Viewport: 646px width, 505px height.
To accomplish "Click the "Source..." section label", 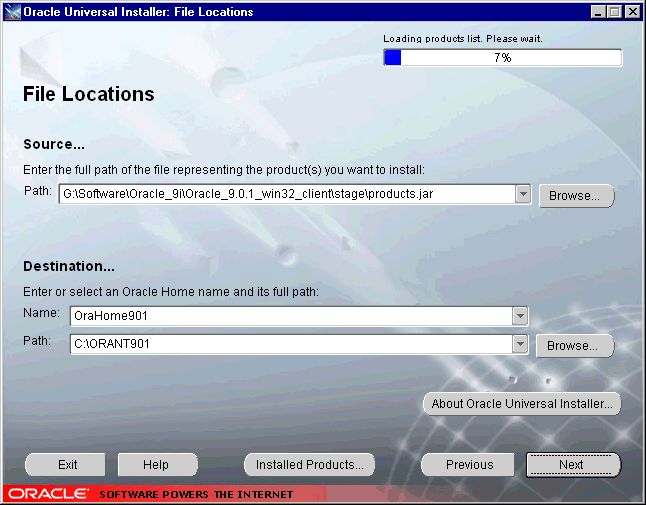I will pos(54,144).
